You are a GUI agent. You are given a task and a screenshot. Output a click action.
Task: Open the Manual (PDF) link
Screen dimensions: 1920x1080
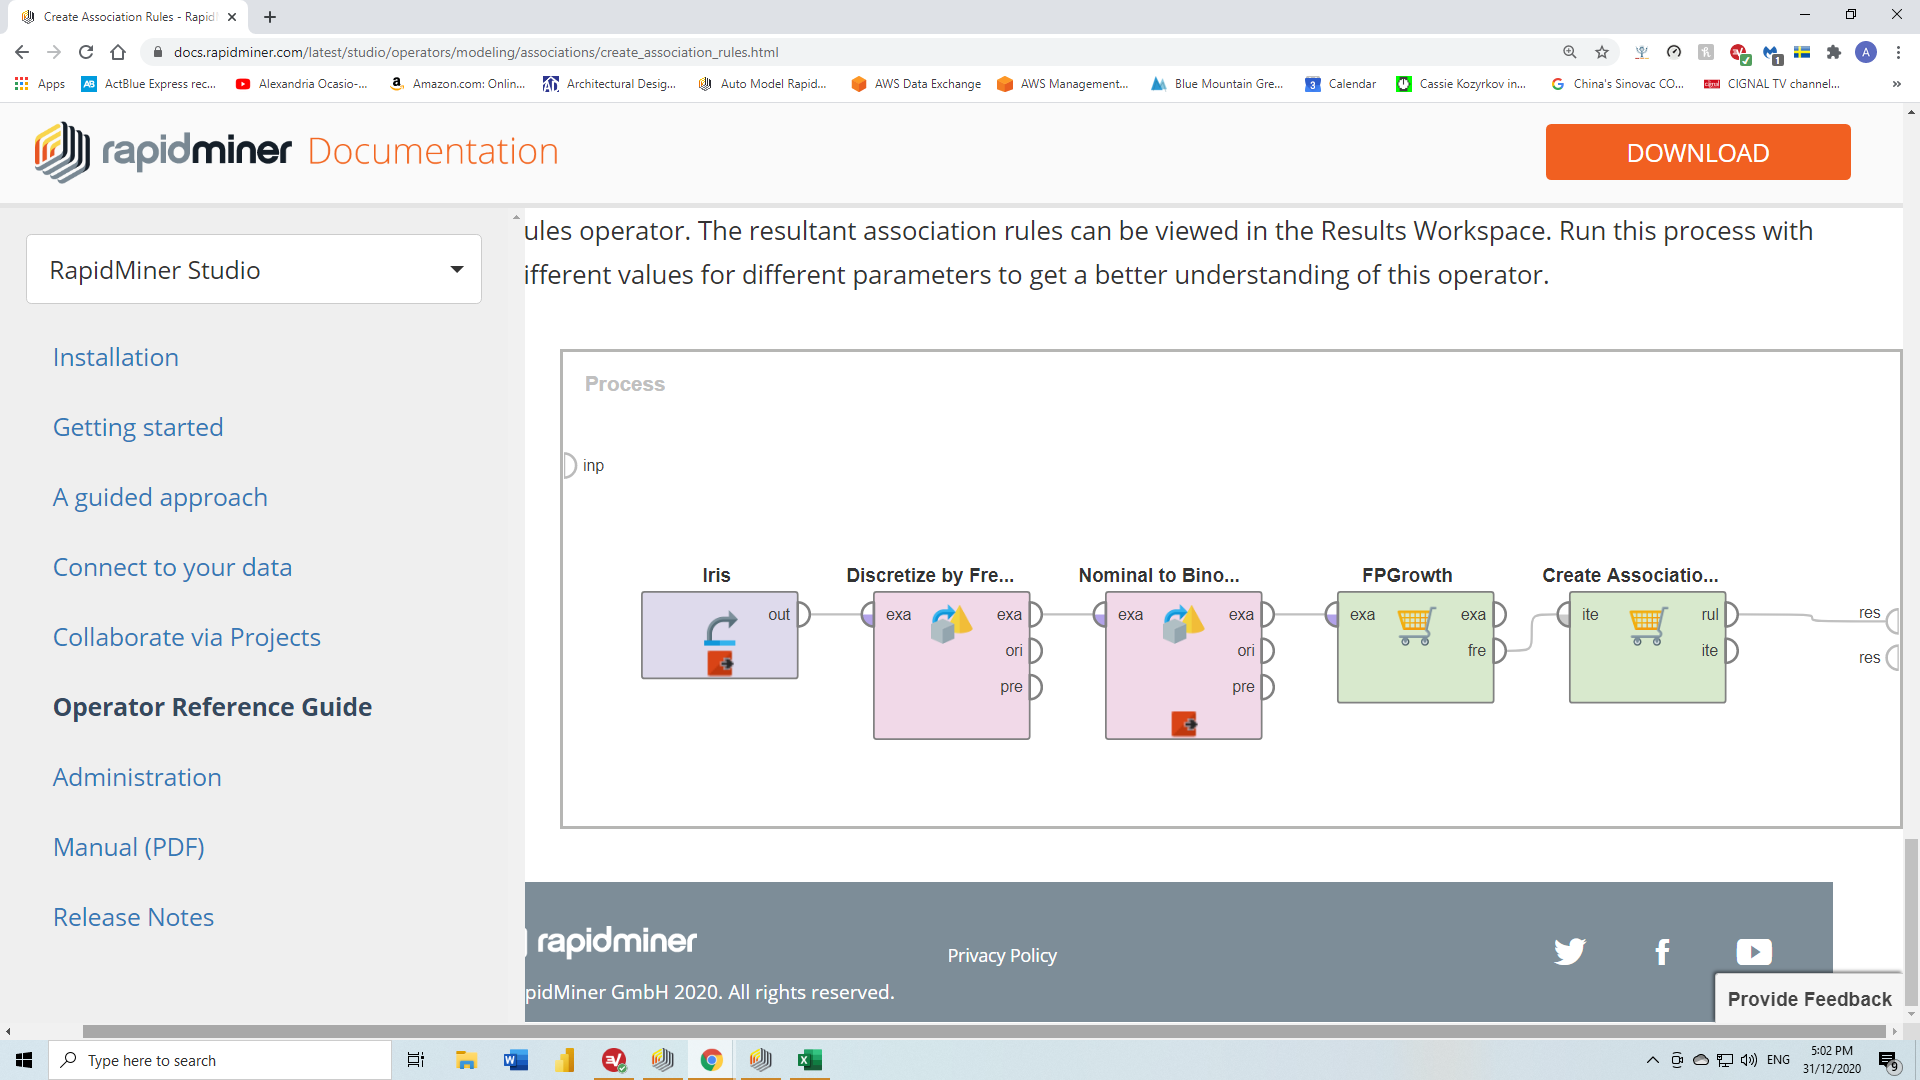tap(129, 847)
